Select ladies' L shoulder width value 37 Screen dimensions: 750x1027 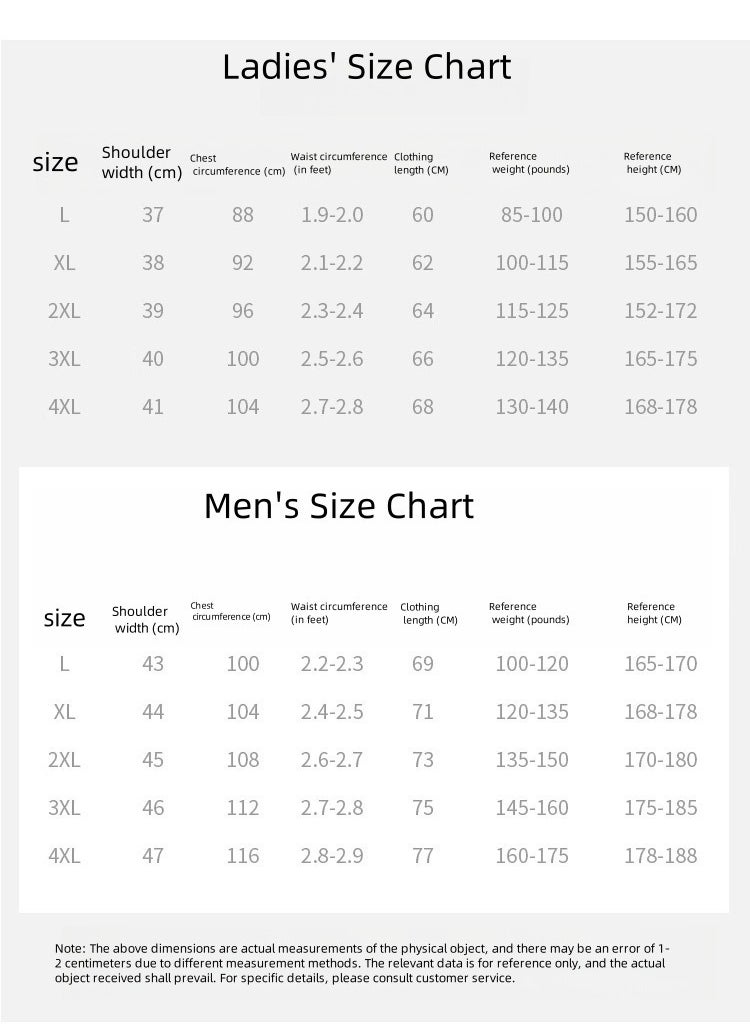[153, 215]
